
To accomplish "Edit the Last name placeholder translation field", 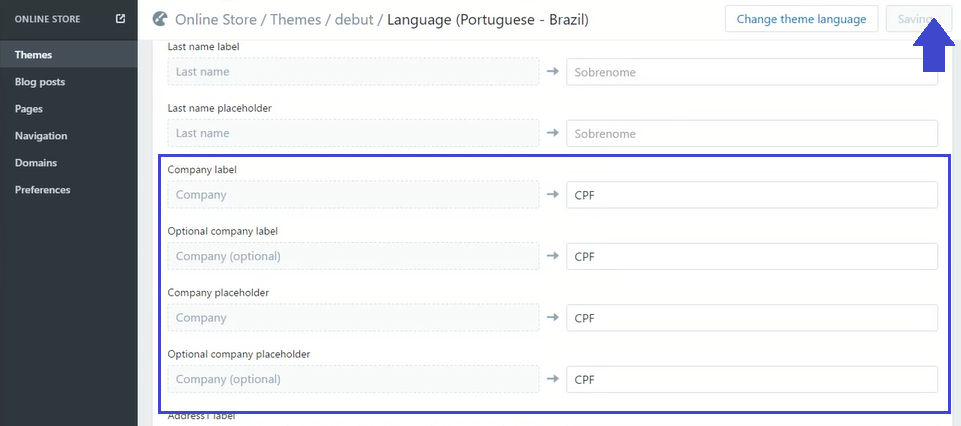I will click(x=752, y=134).
